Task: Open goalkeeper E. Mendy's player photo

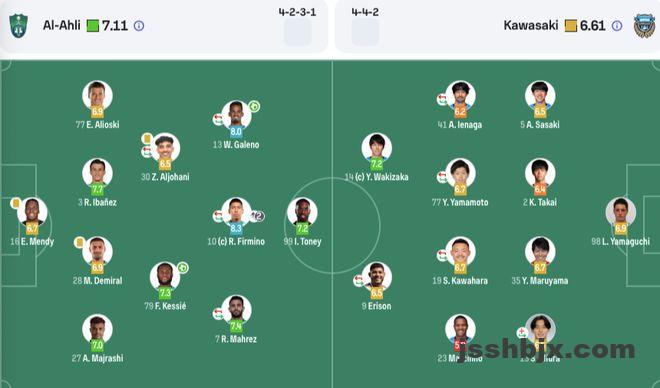Action: [x=32, y=211]
